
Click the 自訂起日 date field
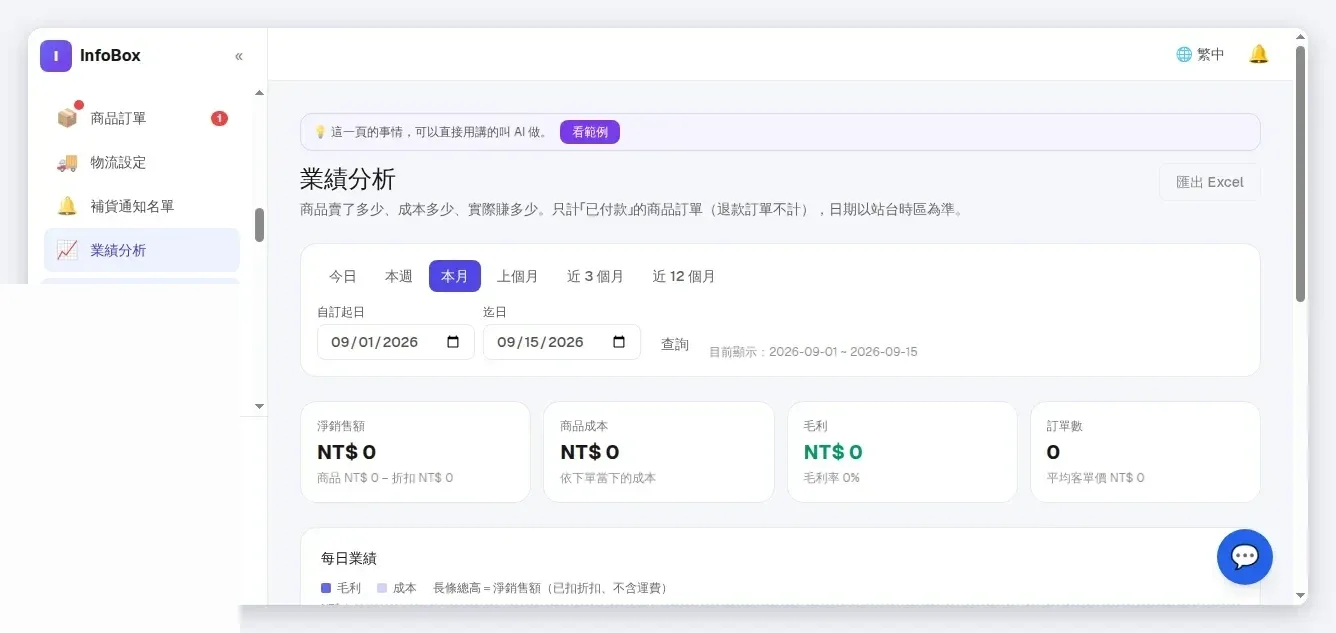[396, 342]
